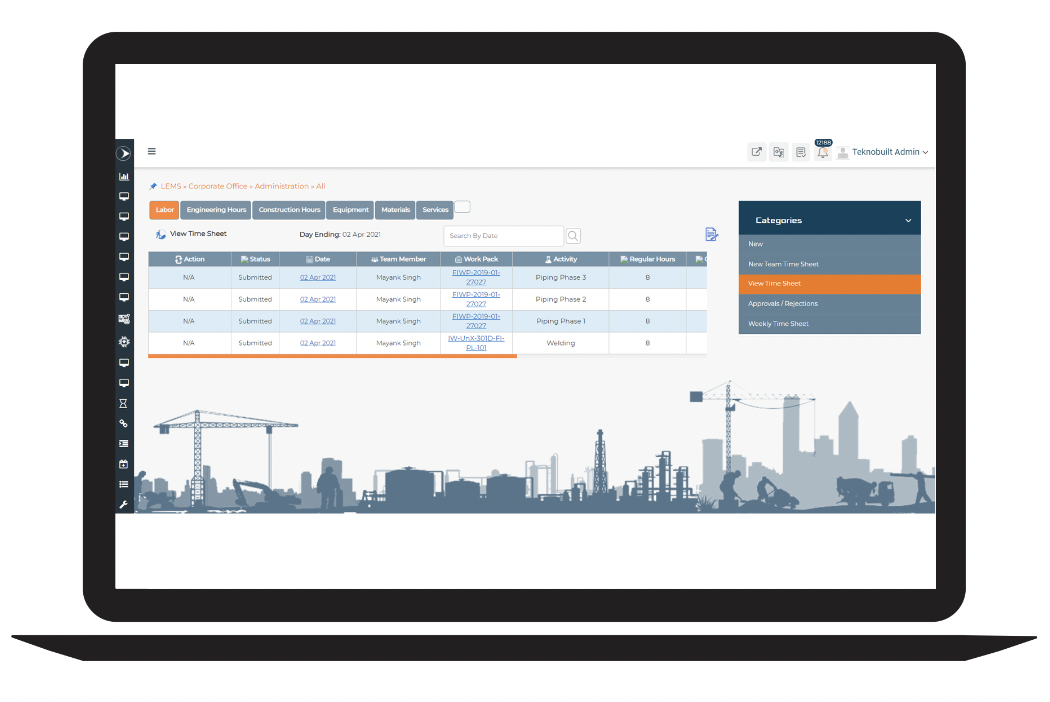
Task: Click the external link share icon
Action: click(x=756, y=152)
